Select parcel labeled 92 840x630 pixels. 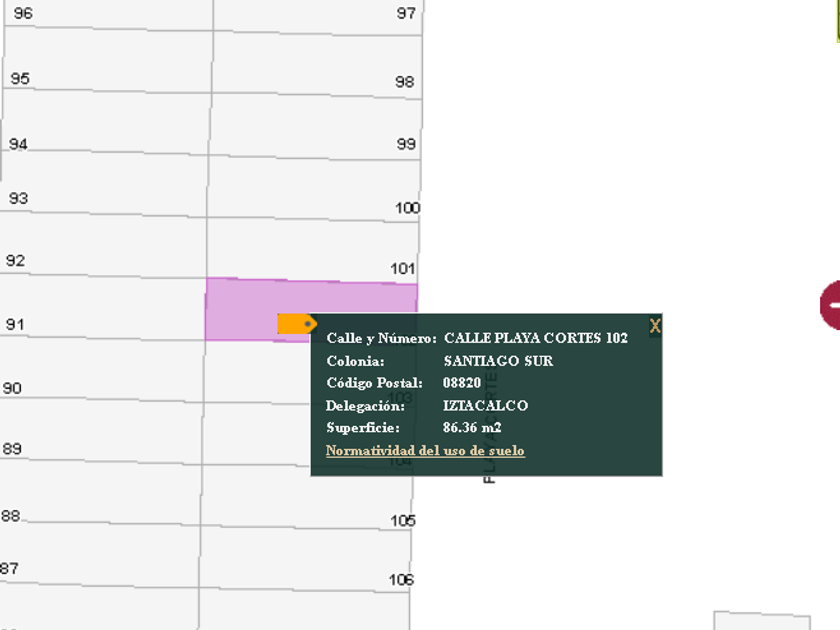pos(102,245)
